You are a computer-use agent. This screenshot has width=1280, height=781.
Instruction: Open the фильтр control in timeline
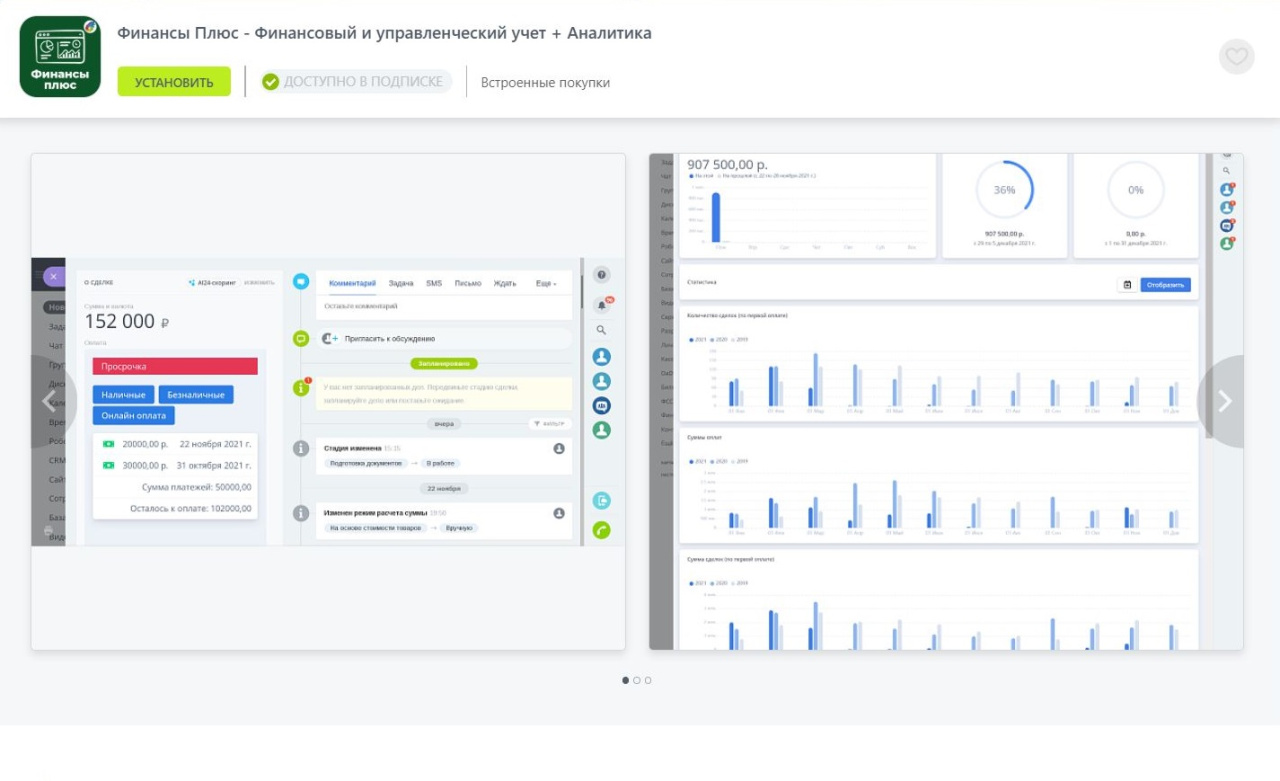coord(550,424)
